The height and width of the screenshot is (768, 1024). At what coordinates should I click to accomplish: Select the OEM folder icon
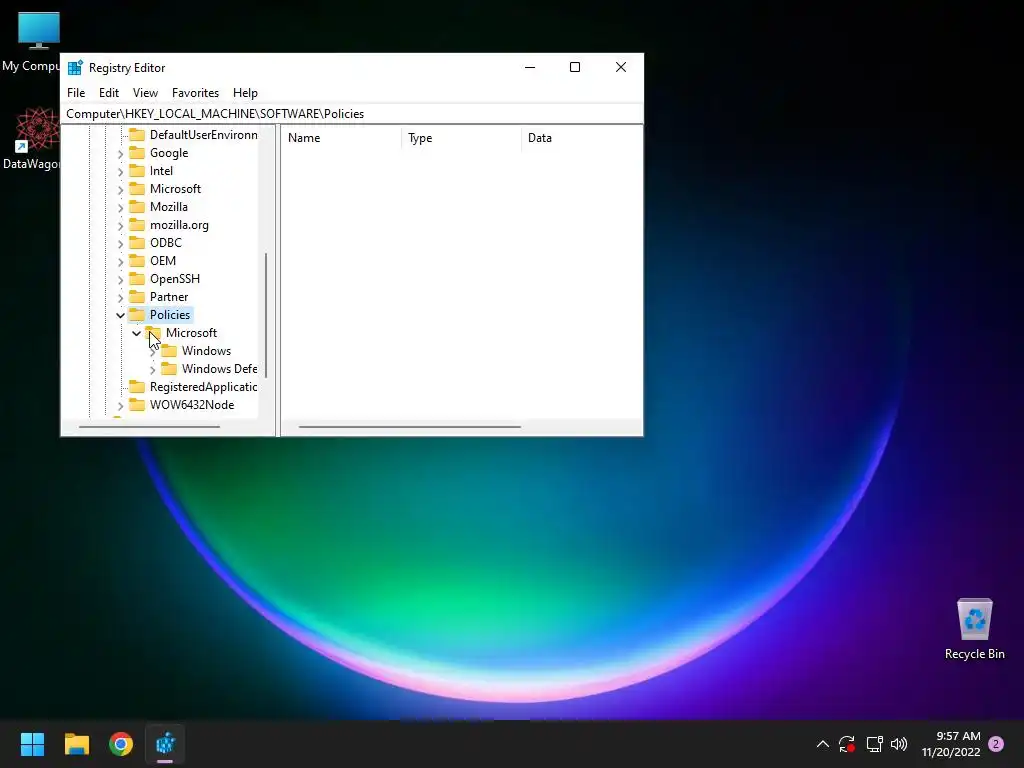coord(136,261)
